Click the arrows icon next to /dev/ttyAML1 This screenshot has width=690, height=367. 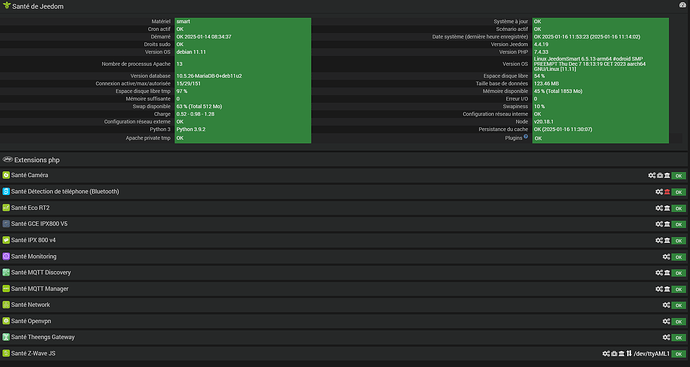pos(629,353)
